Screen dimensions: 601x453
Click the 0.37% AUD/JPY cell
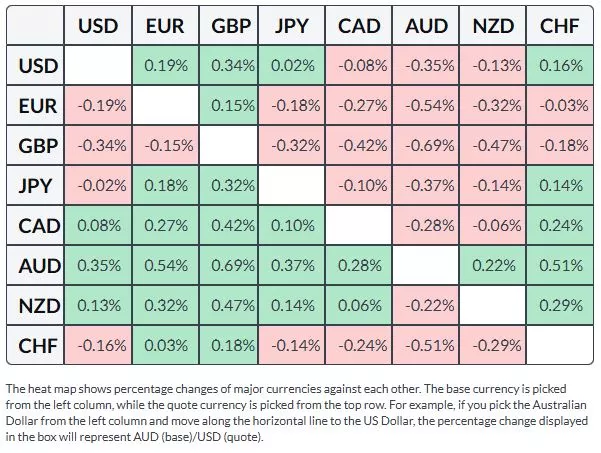tap(295, 266)
